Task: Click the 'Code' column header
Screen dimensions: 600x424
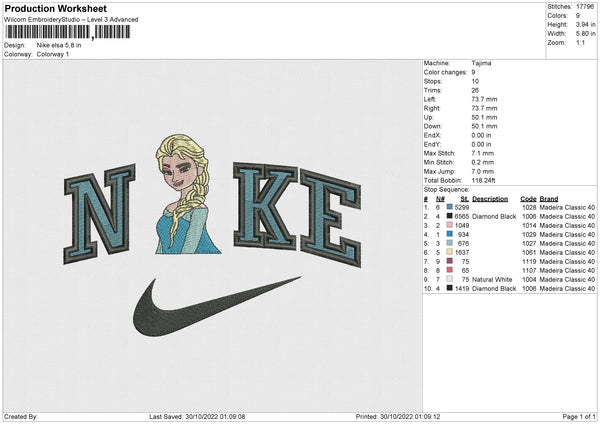Action: (x=528, y=199)
